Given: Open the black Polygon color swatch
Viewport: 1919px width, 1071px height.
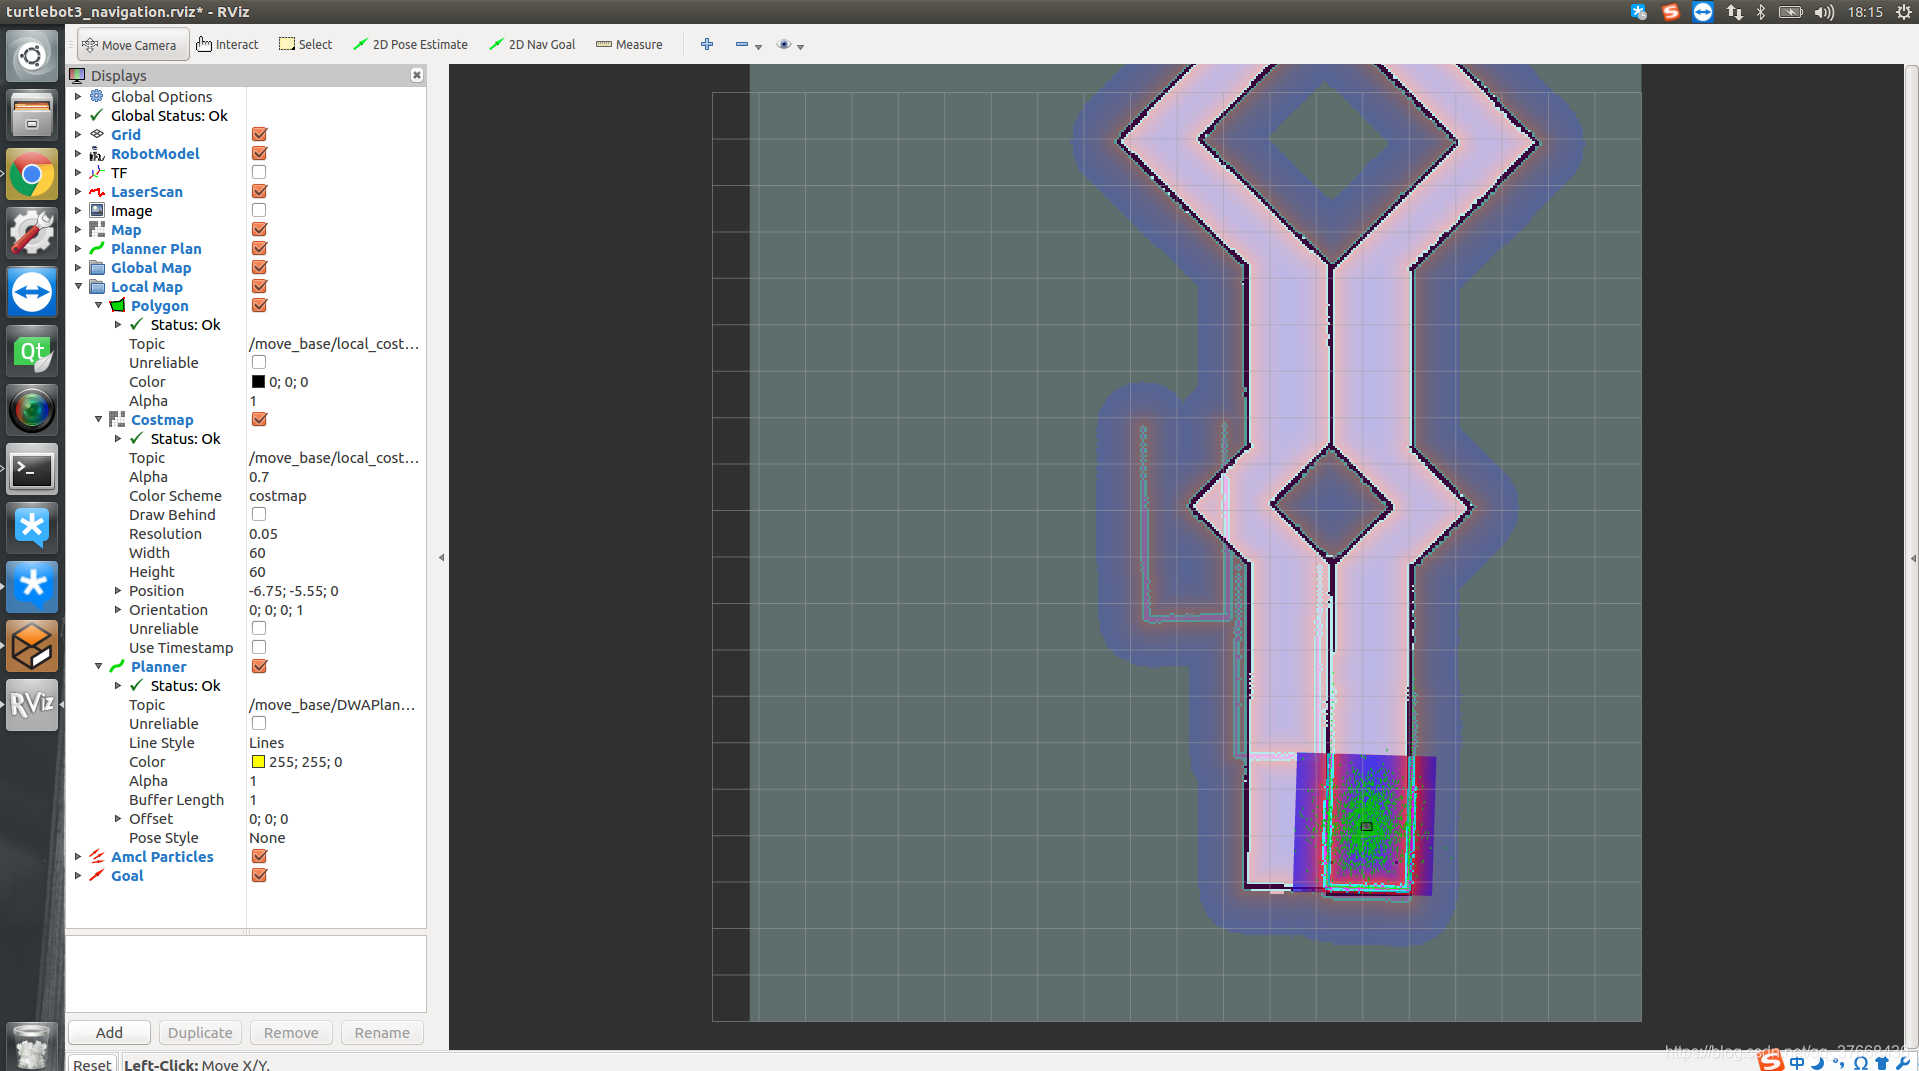Looking at the screenshot, I should pyautogui.click(x=258, y=381).
